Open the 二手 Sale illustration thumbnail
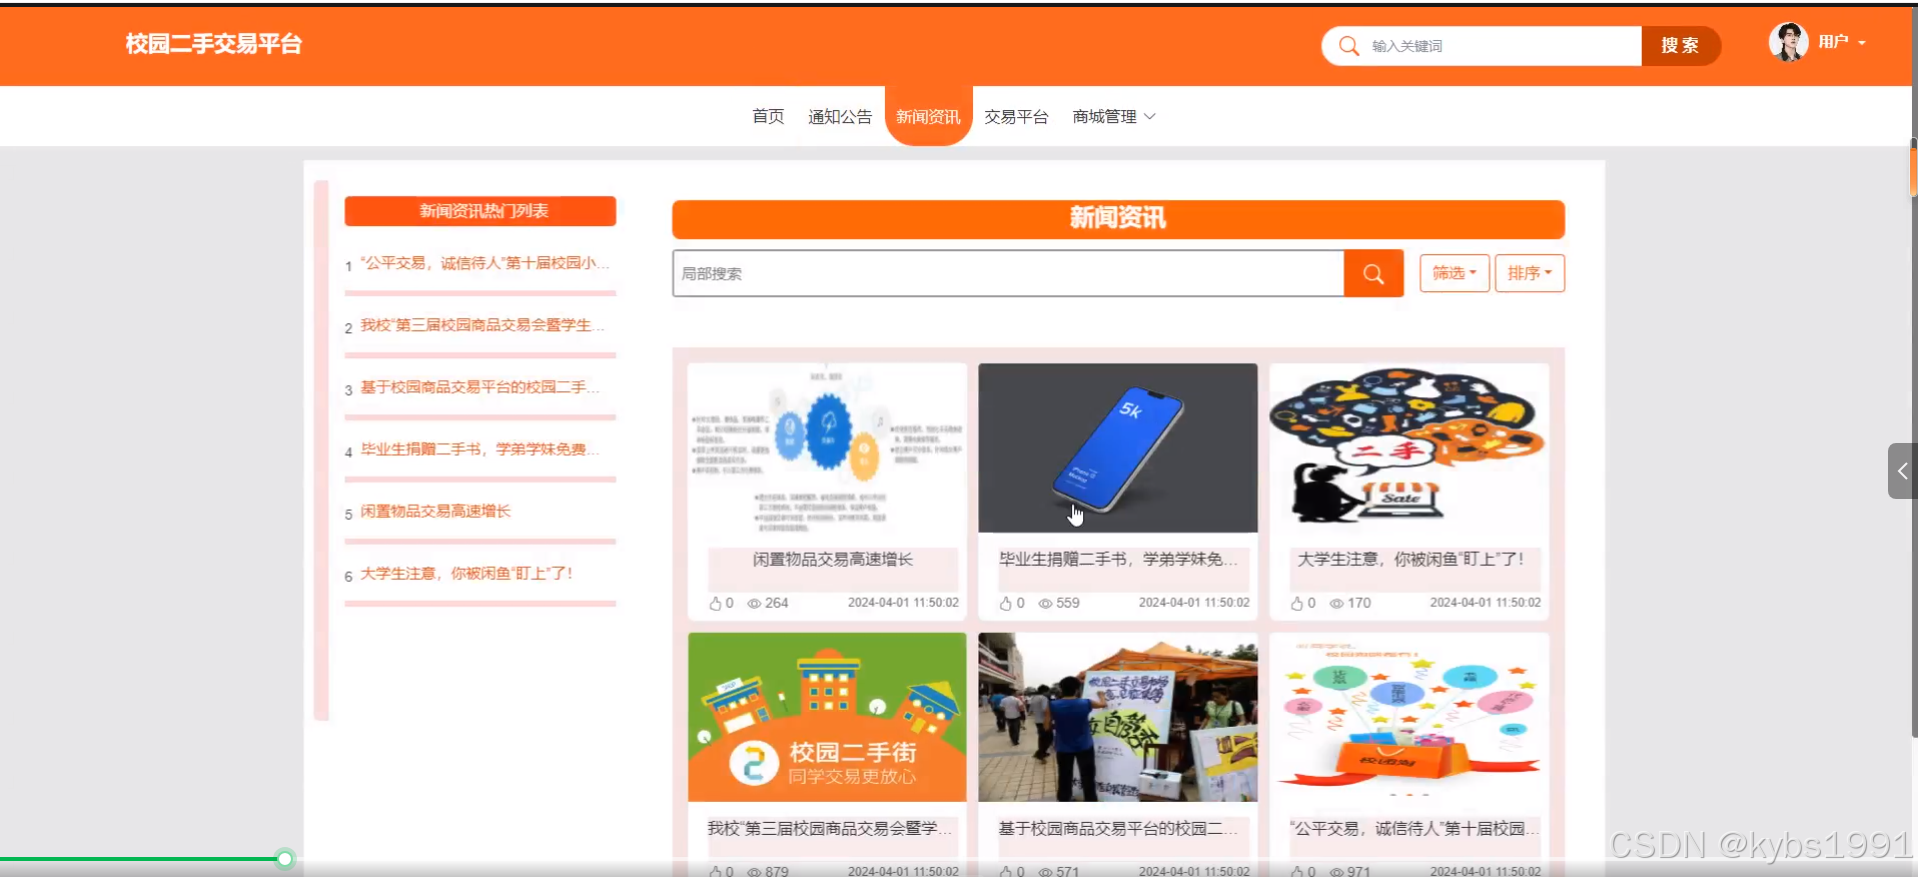This screenshot has width=1918, height=877. click(x=1409, y=448)
